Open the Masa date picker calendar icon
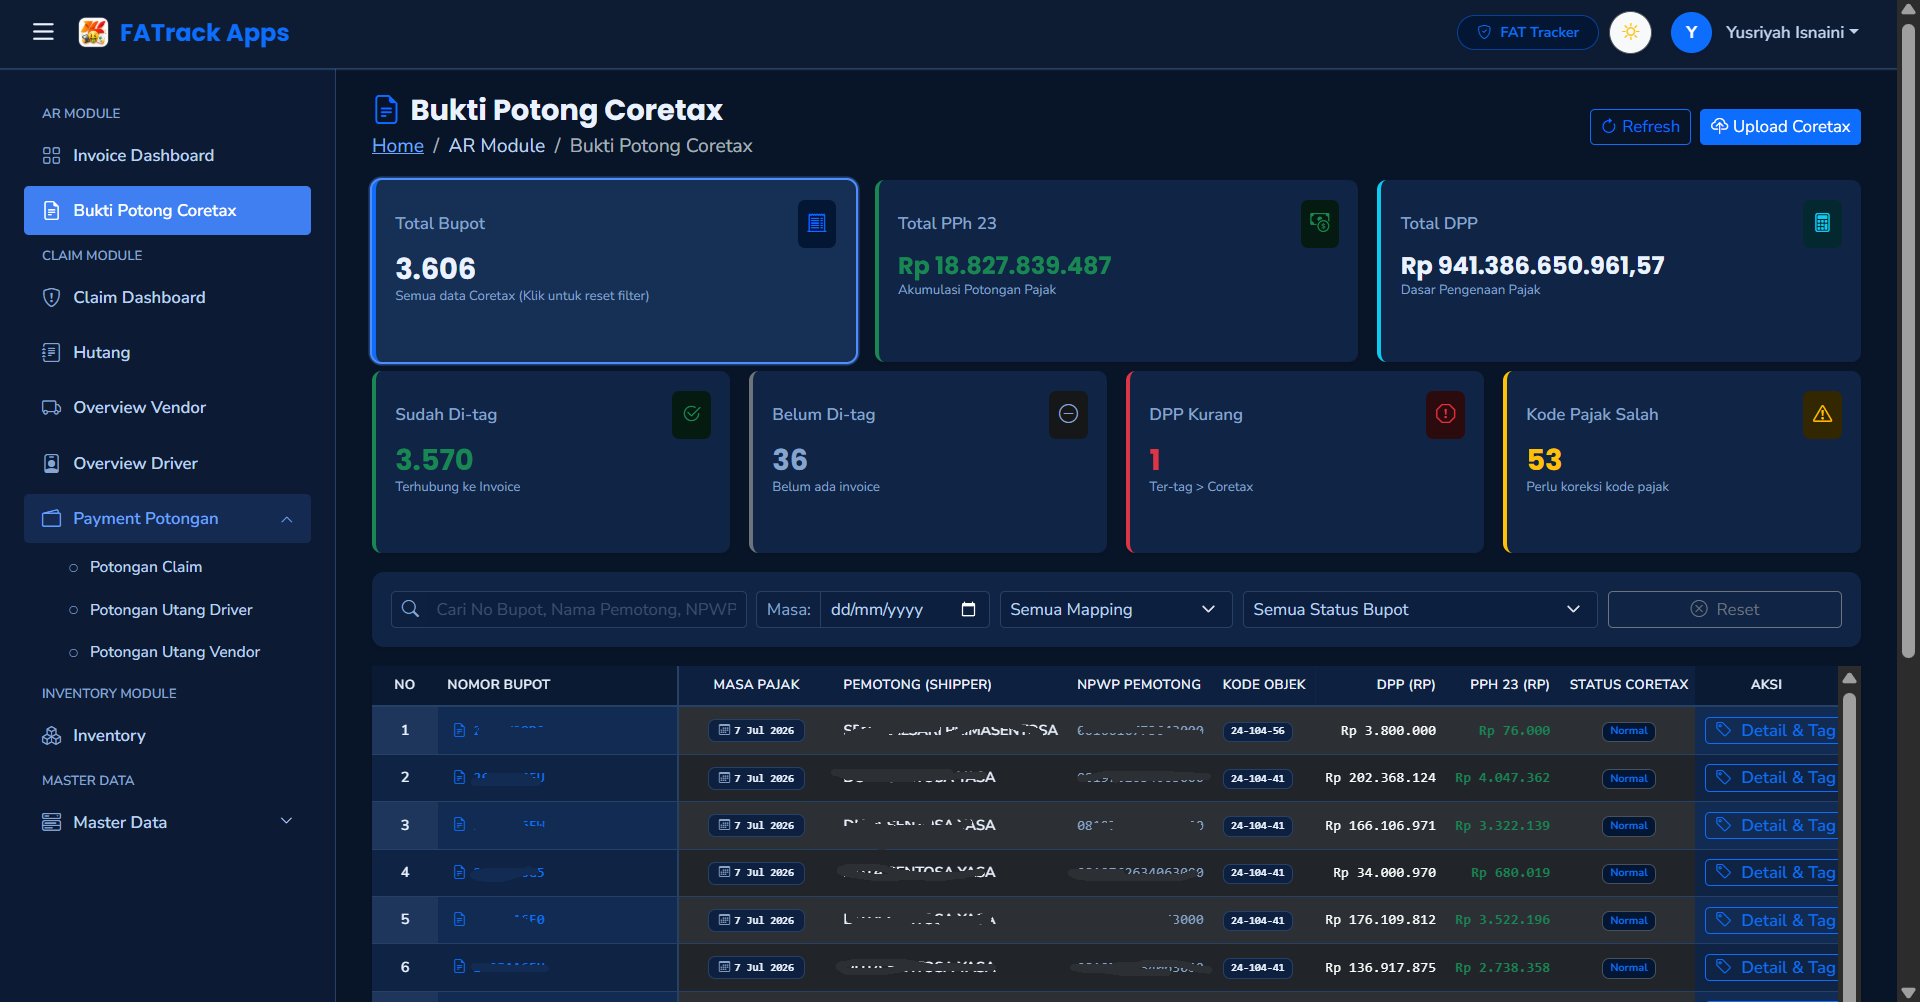 click(968, 610)
